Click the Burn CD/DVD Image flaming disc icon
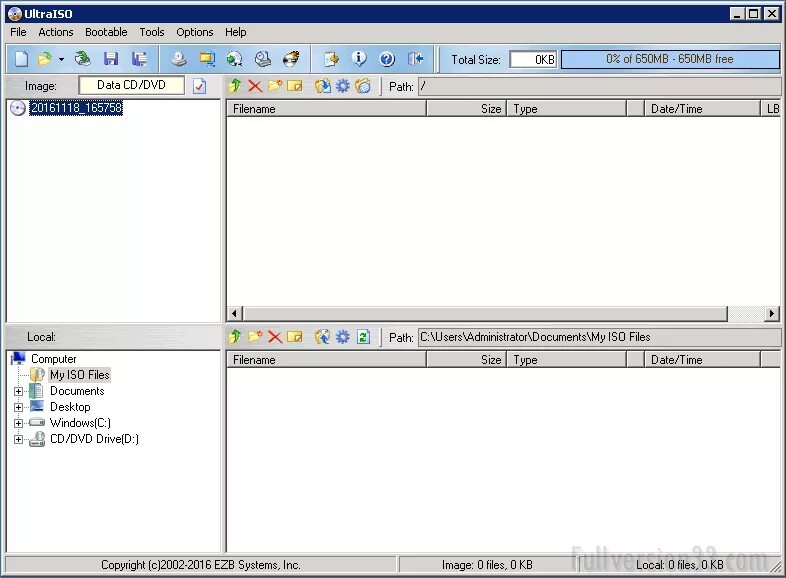 point(291,59)
